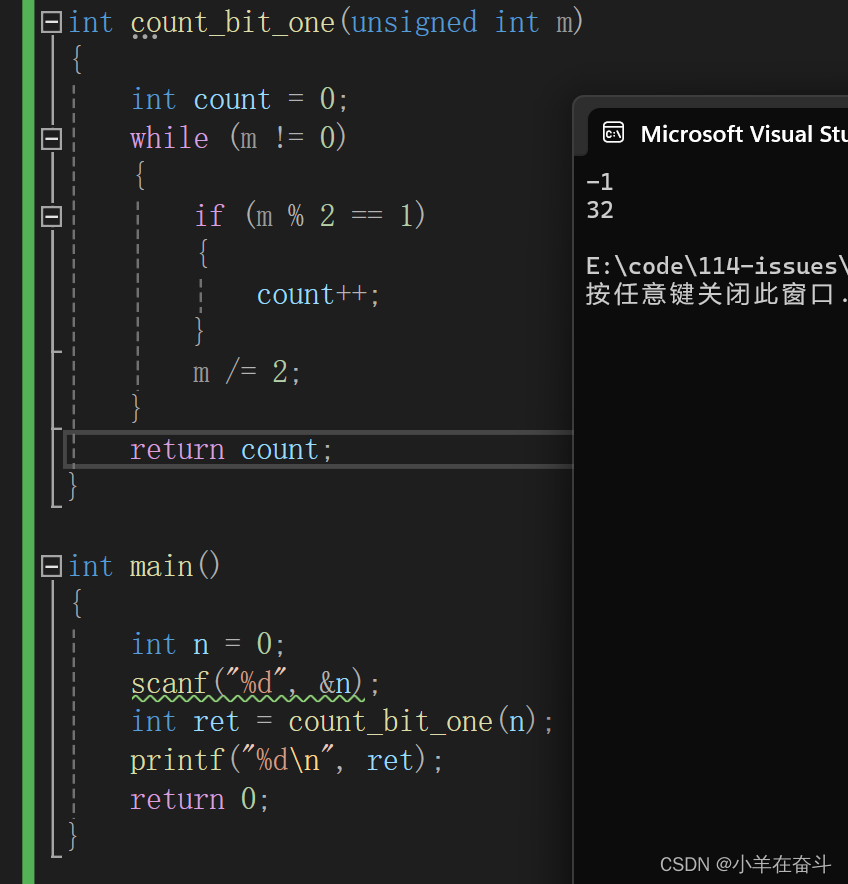Image resolution: width=848 pixels, height=884 pixels.
Task: Click the 'ret' variable in the declaration
Action: (216, 722)
